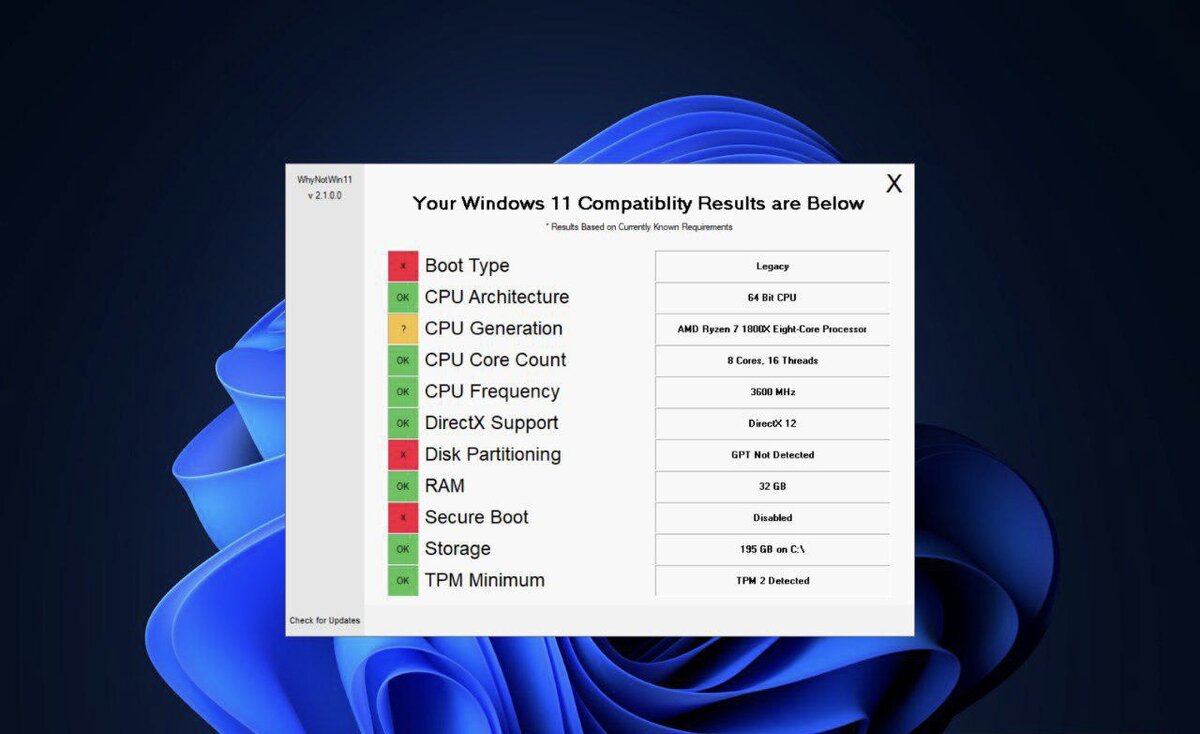Click the red X badge for Disk Partitioning
The image size is (1200, 734).
point(403,455)
